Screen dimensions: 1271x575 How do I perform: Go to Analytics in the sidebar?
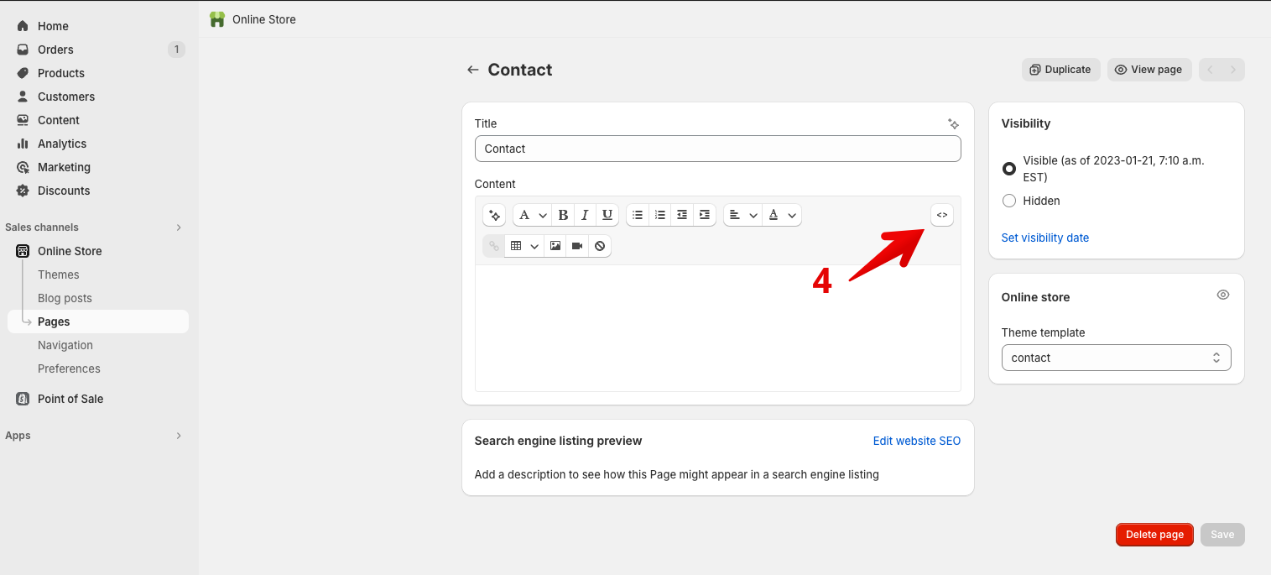pyautogui.click(x=62, y=144)
